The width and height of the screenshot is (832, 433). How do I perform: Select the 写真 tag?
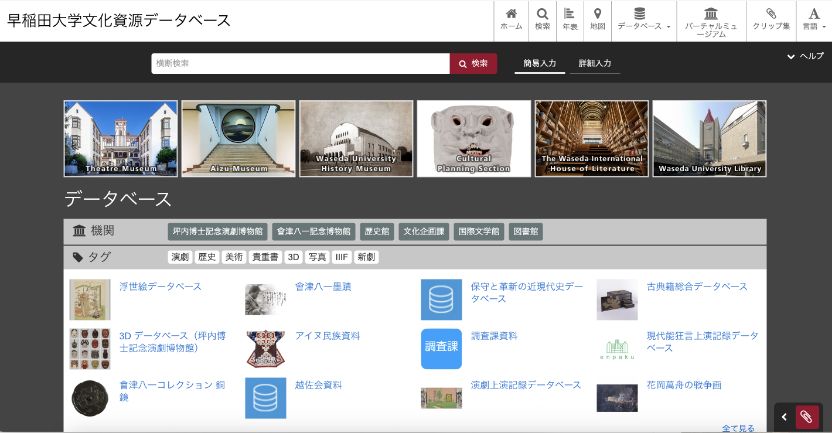(x=317, y=257)
